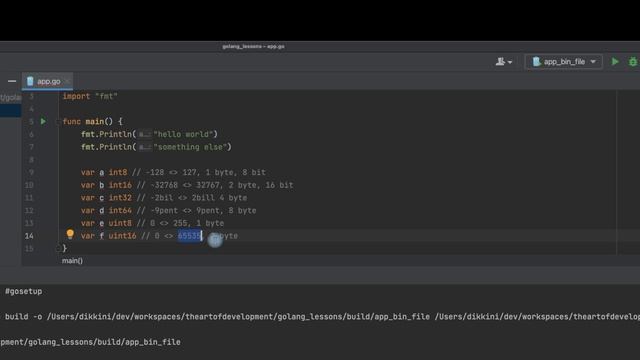Place cursor in var b int16 line
Viewport: 640px width, 360px height.
[x=187, y=185]
